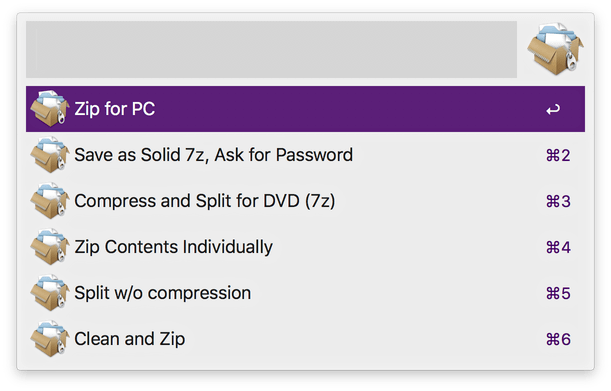This screenshot has height=391, width=611.
Task: Select the Zip for PC preset
Action: point(305,109)
